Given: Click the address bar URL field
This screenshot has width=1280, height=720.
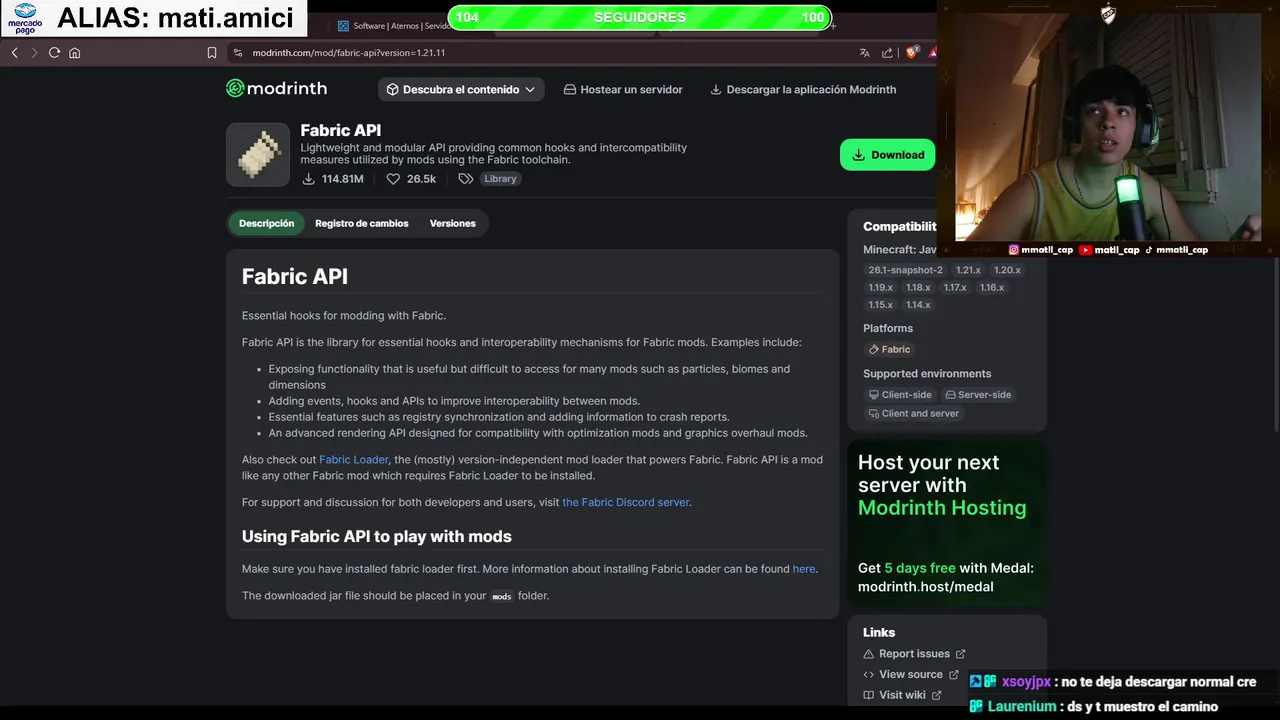Looking at the screenshot, I should 540,53.
